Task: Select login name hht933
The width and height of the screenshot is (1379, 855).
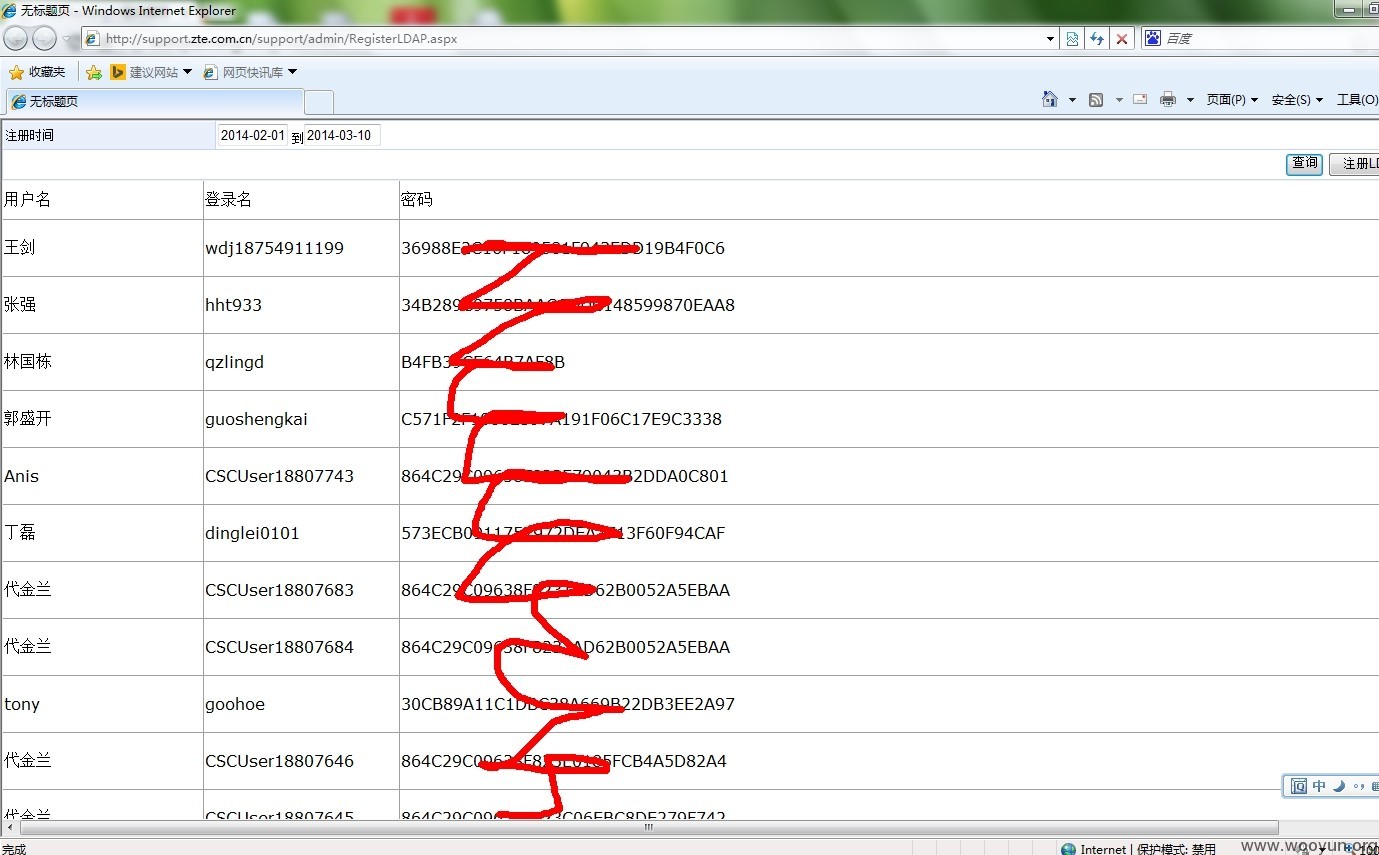Action: [233, 305]
